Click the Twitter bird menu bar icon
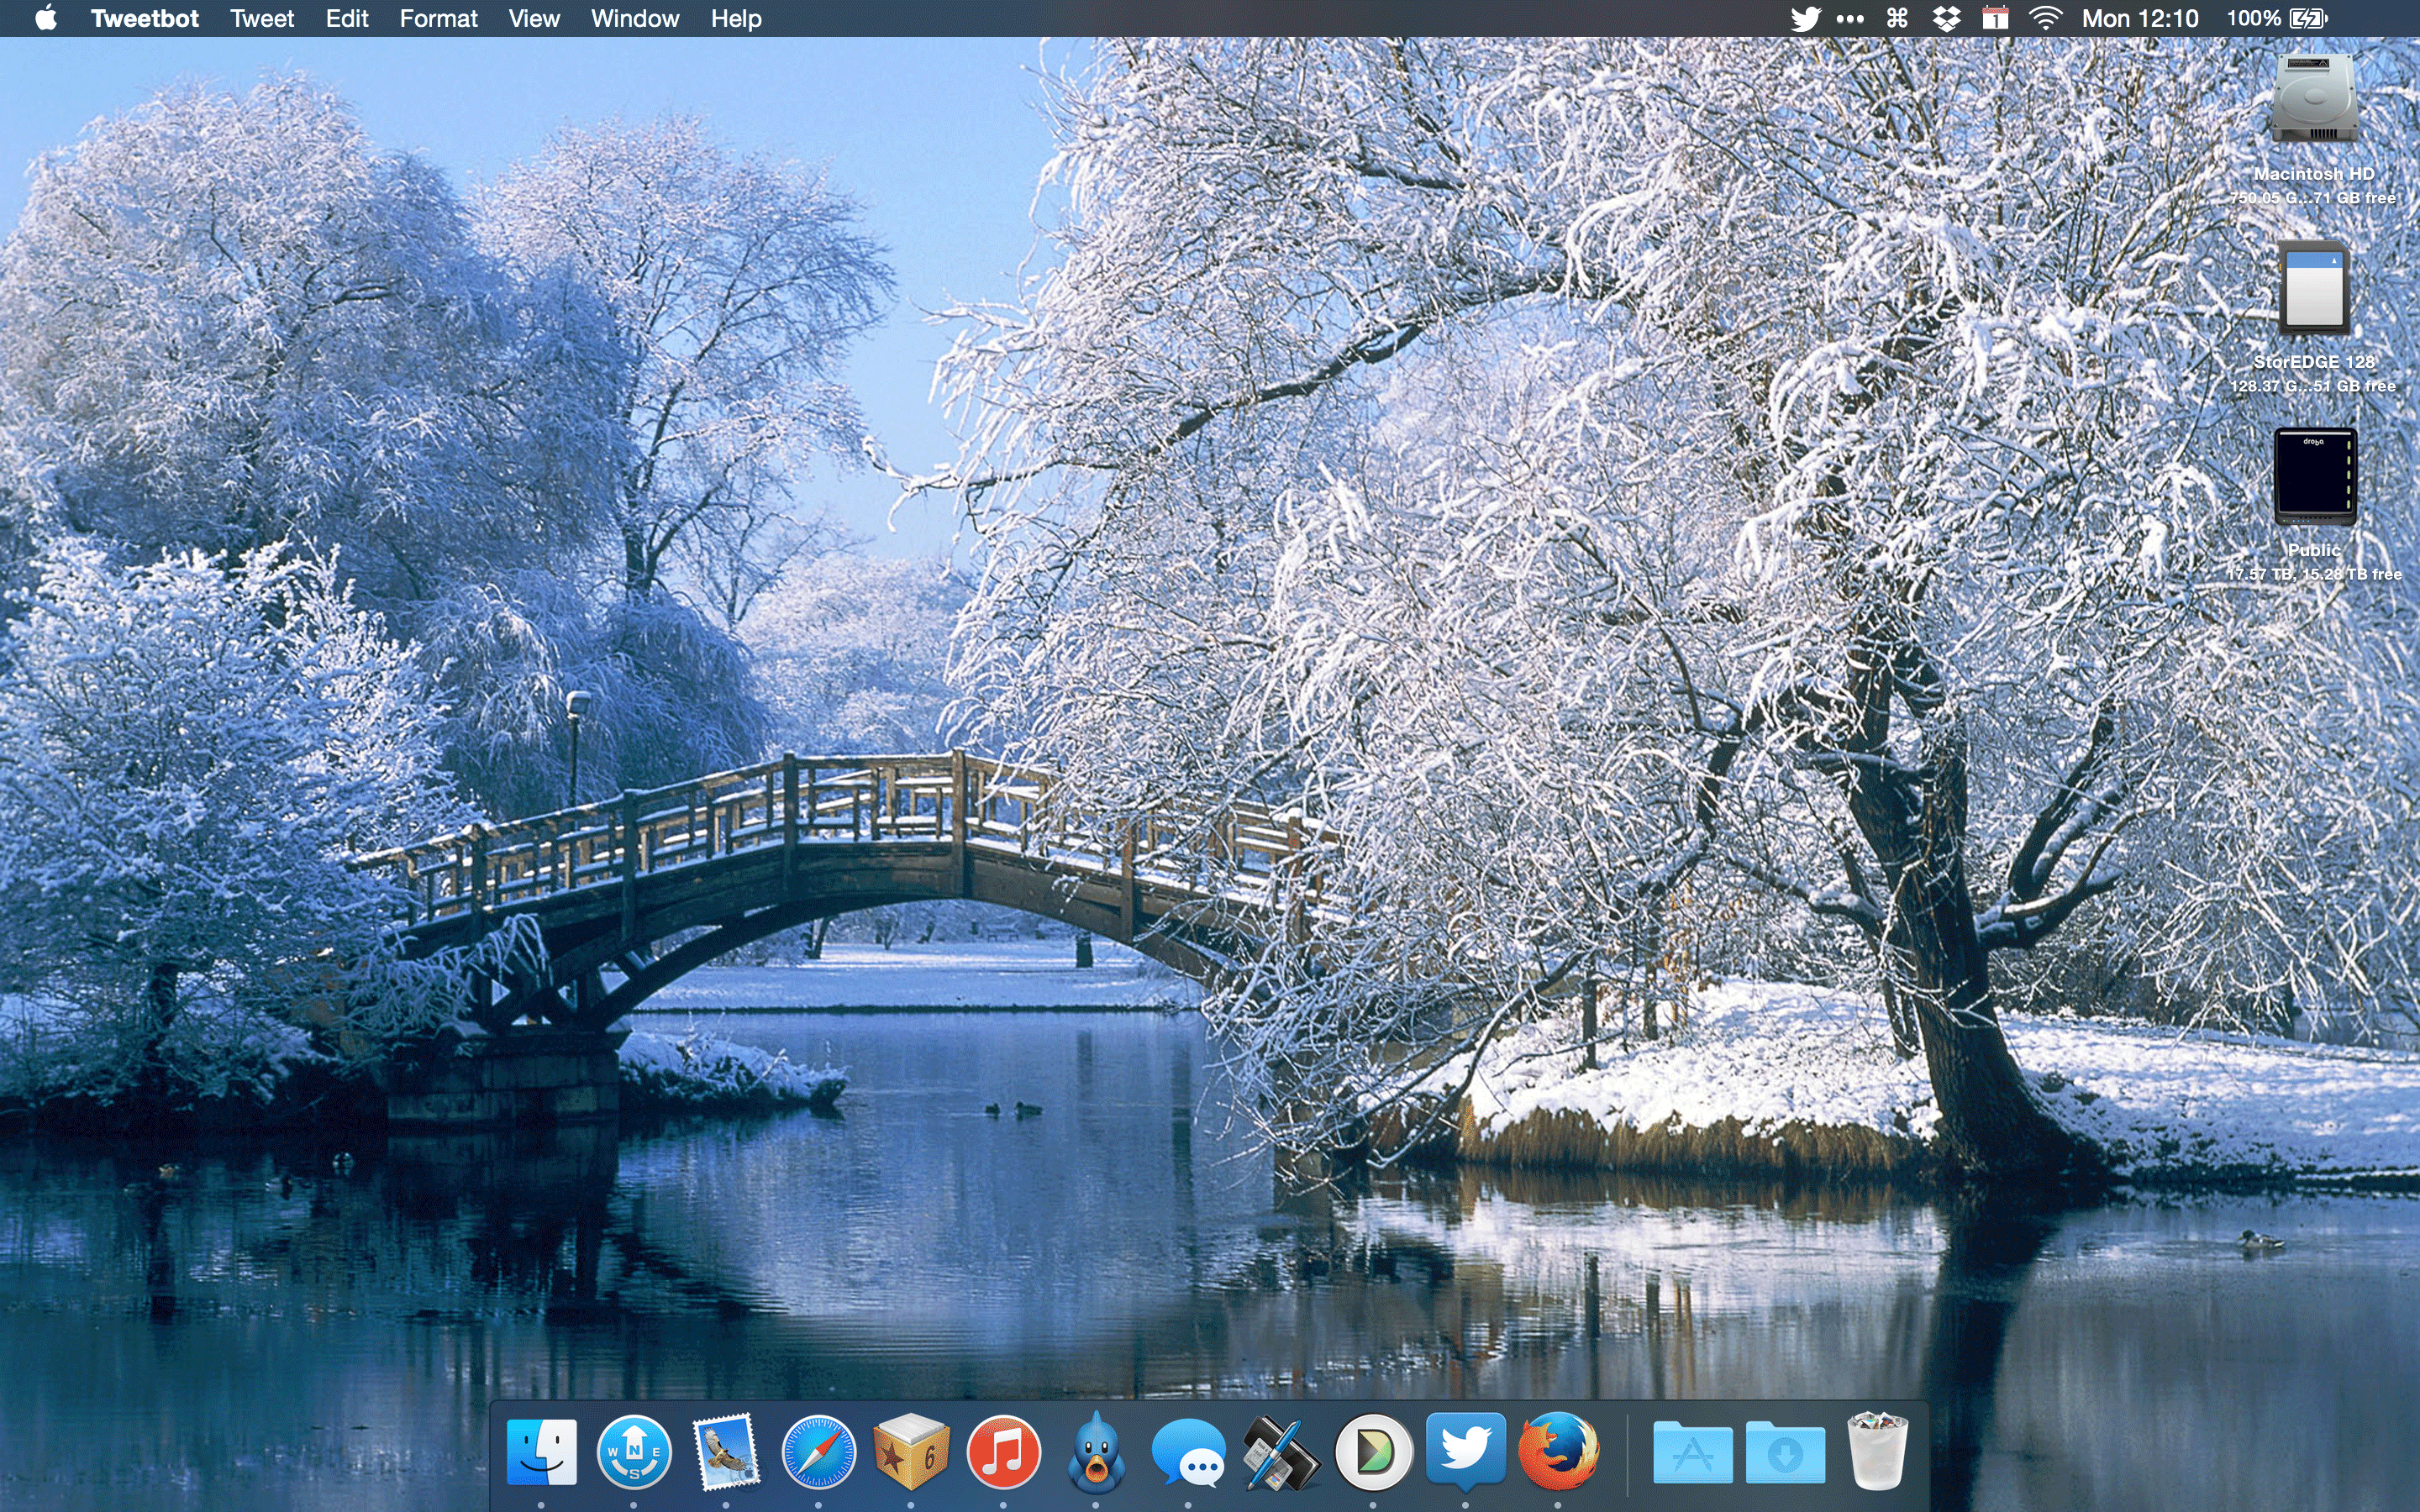 coord(1805,19)
